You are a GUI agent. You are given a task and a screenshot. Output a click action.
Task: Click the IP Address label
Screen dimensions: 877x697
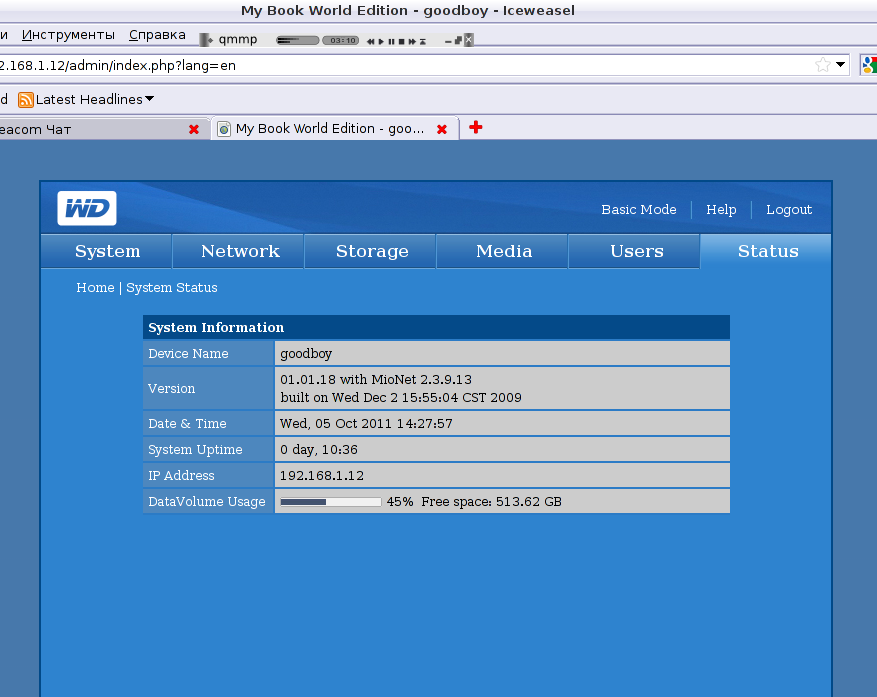181,475
